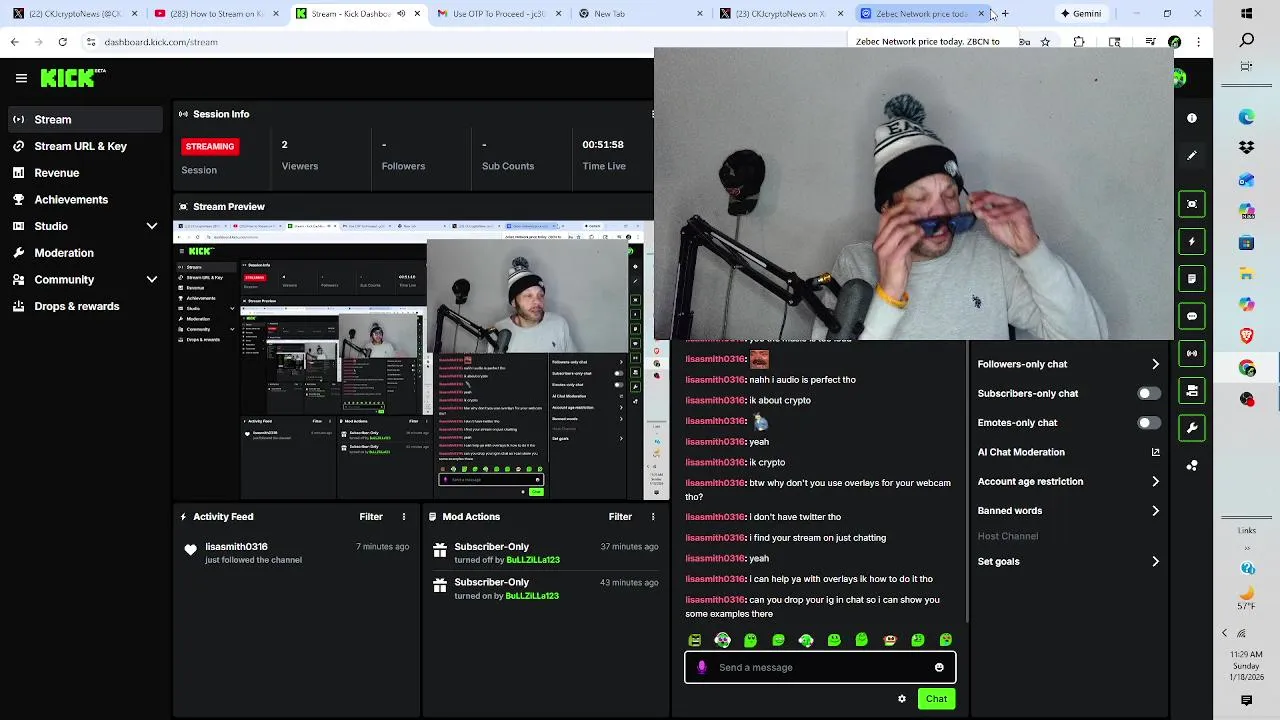Open Gemini button in browser toolbar

pyautogui.click(x=1081, y=14)
